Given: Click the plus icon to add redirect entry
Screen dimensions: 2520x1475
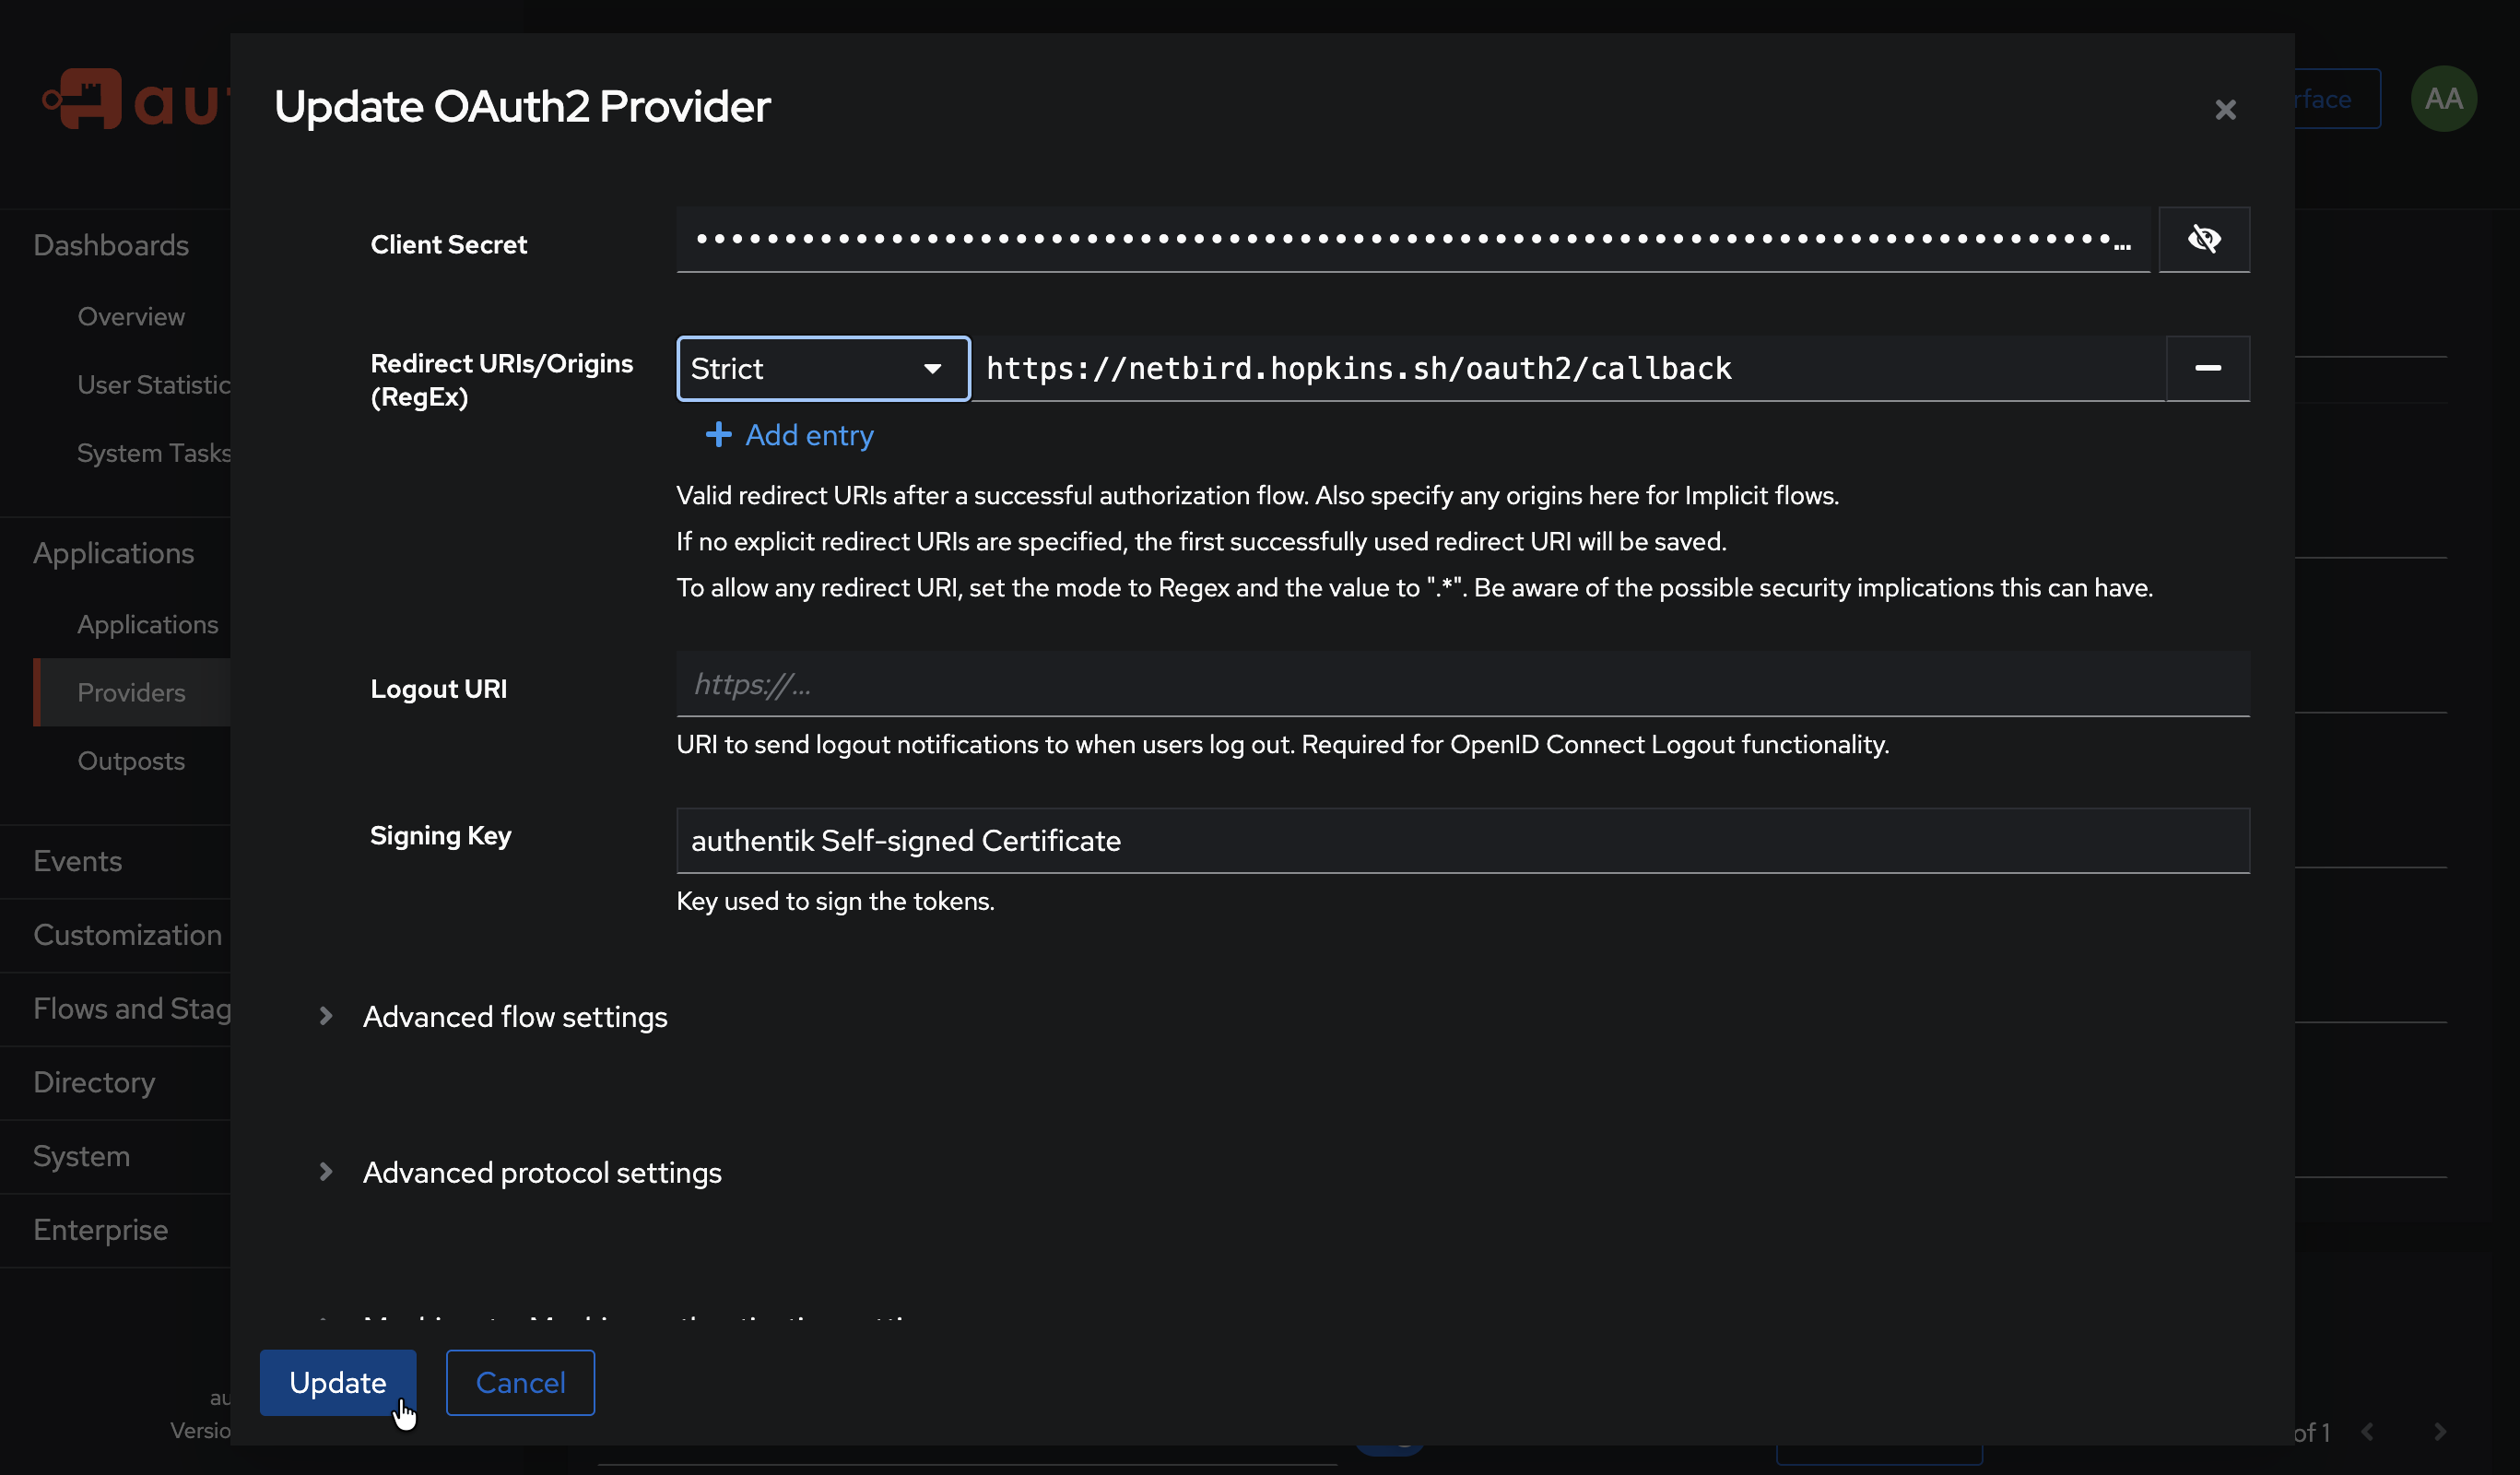Looking at the screenshot, I should click(x=719, y=436).
